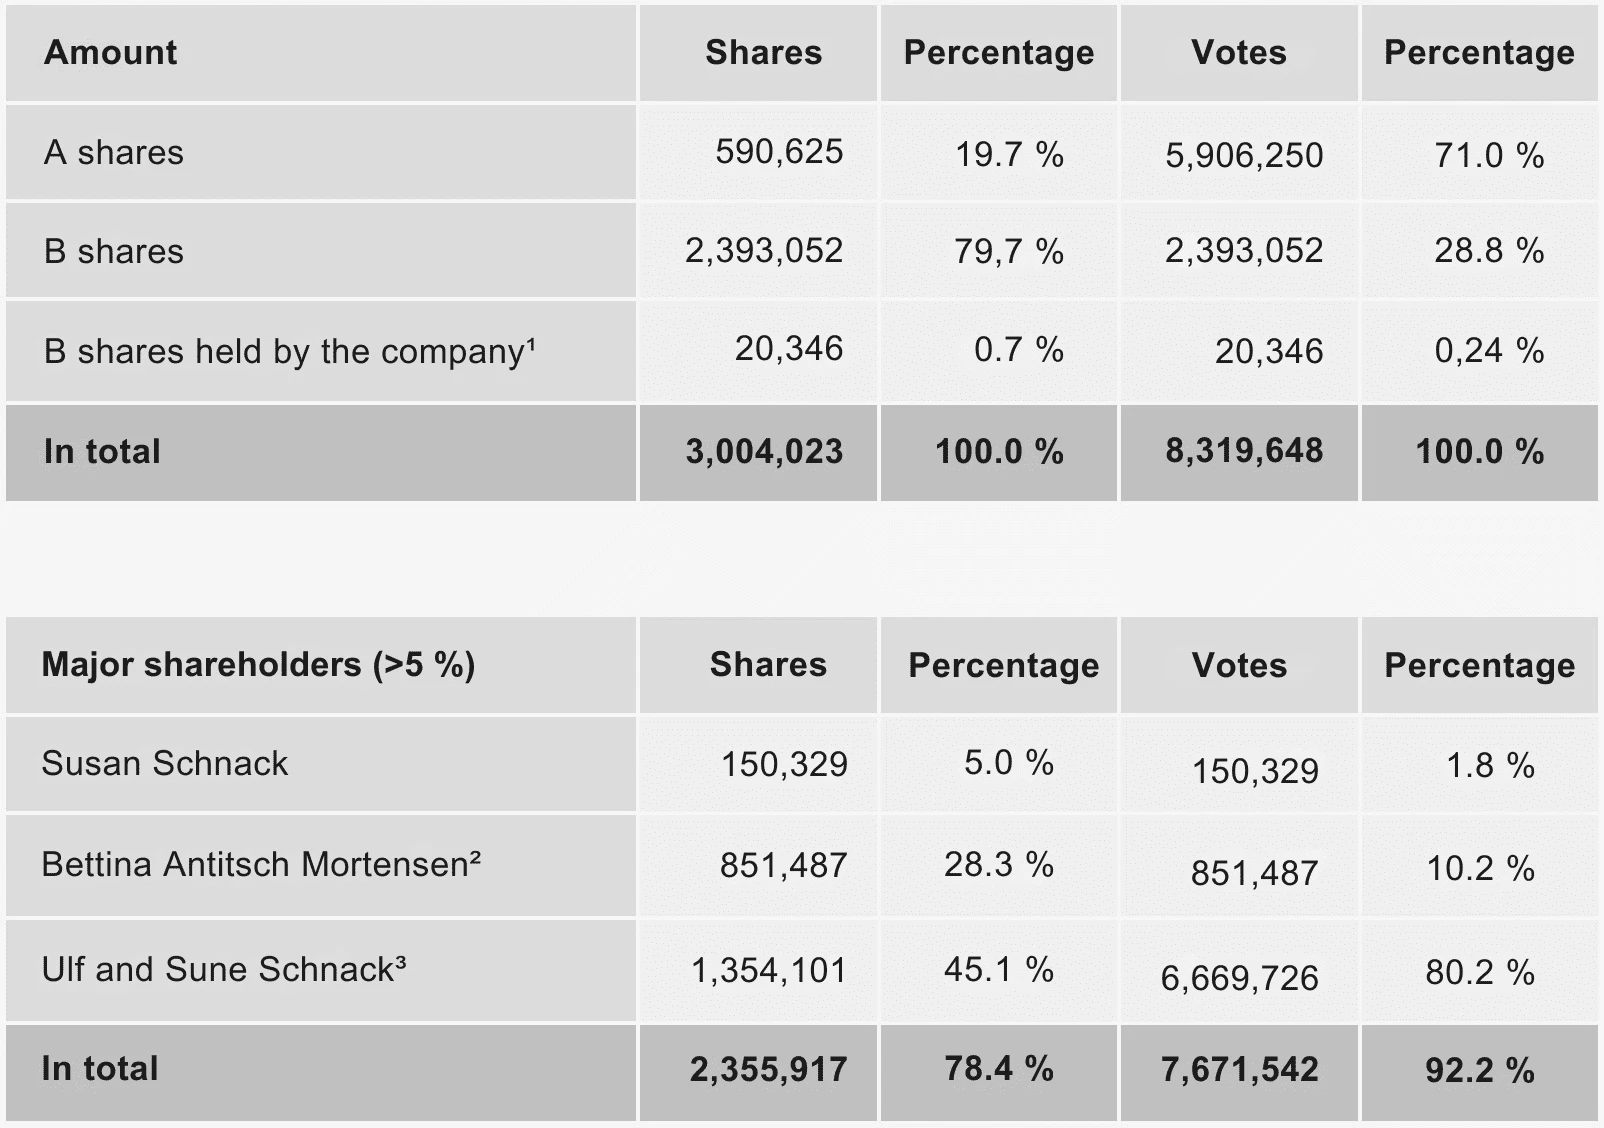1604x1128 pixels.
Task: Select Ulf and Sune Schnack's 6,669,726 votes
Action: tap(1240, 978)
